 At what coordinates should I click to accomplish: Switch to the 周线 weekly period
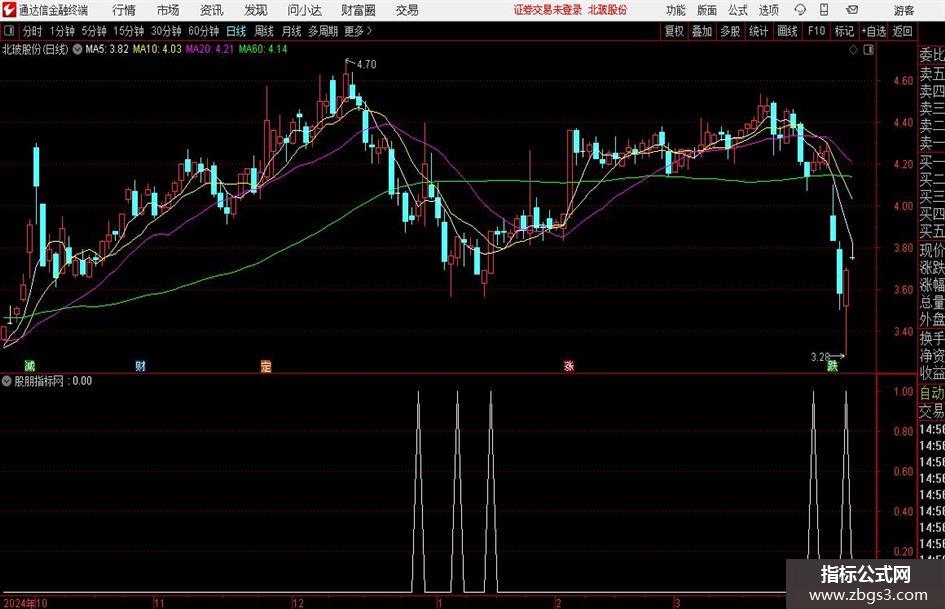pyautogui.click(x=264, y=31)
